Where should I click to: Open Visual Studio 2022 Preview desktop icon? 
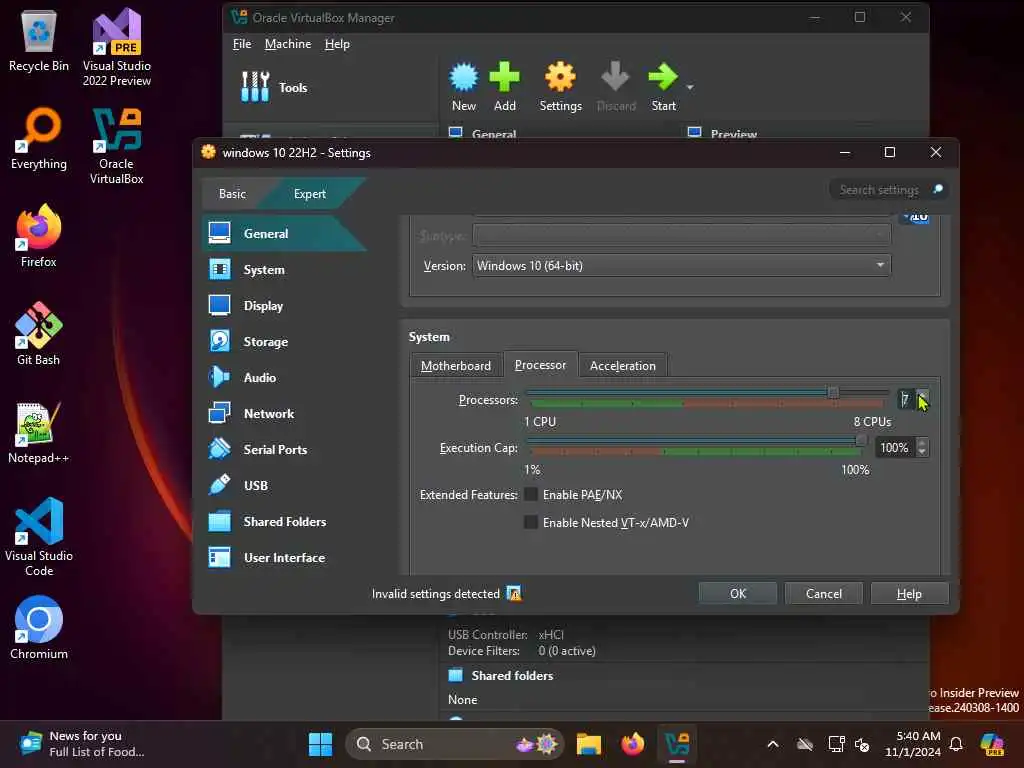[116, 47]
